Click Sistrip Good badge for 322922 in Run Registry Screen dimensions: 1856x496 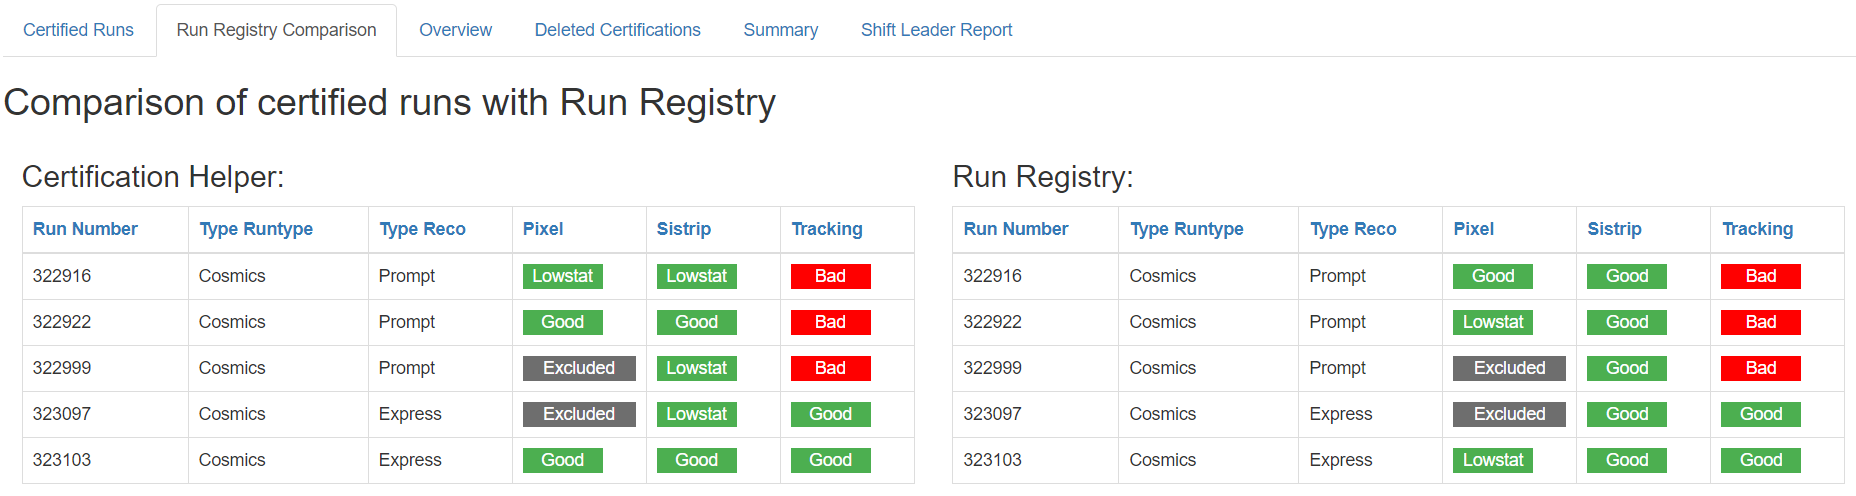[x=1627, y=322]
